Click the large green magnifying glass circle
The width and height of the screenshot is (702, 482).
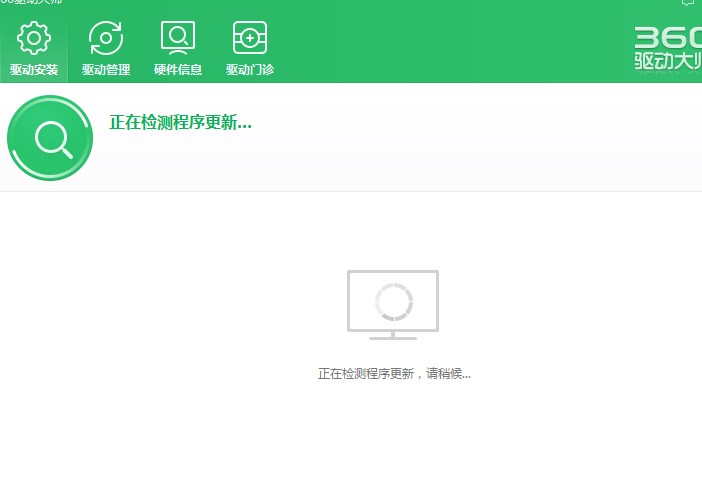[50, 138]
